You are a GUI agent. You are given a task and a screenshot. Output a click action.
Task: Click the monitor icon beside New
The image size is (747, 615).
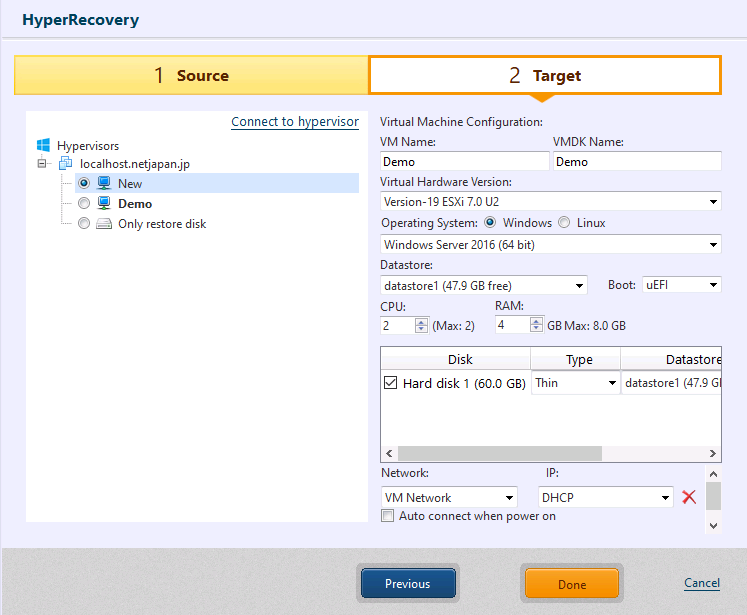[x=104, y=184]
